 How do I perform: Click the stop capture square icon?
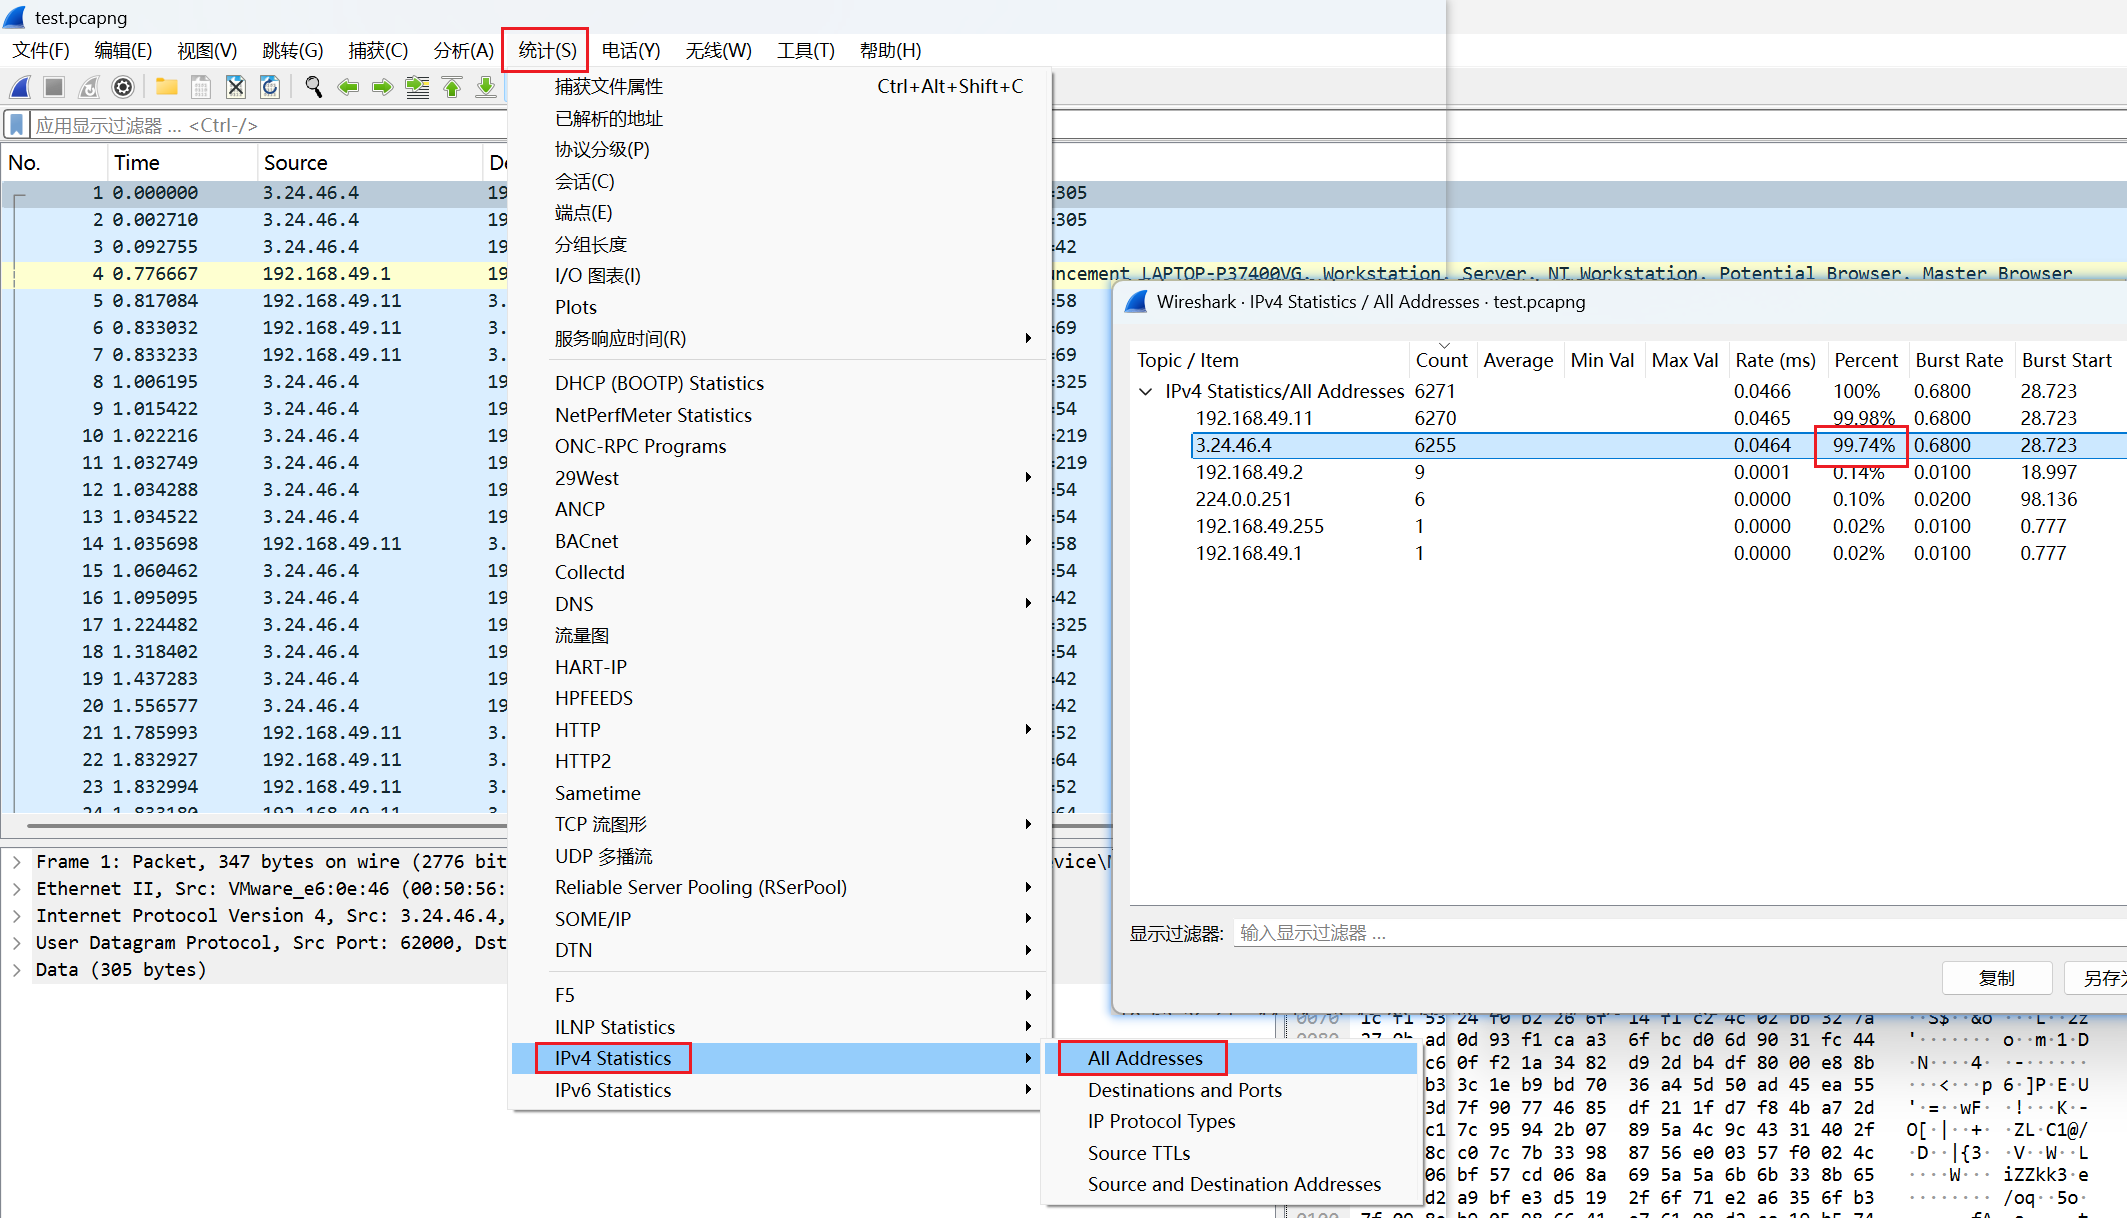tap(54, 88)
